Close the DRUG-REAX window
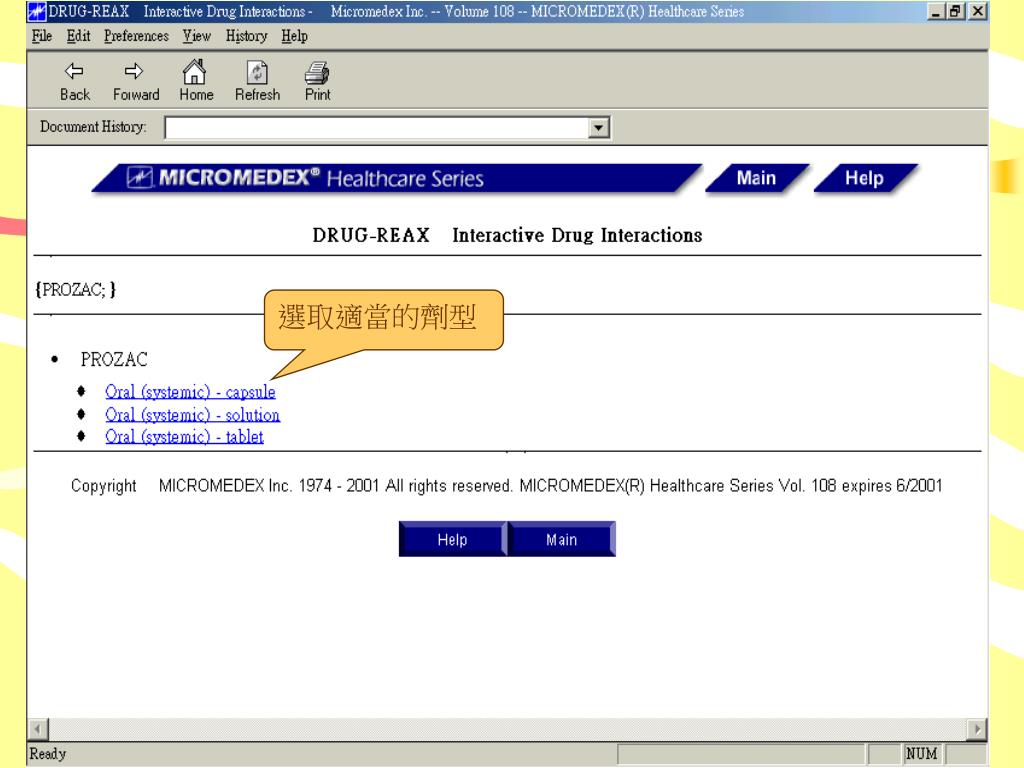 [978, 11]
